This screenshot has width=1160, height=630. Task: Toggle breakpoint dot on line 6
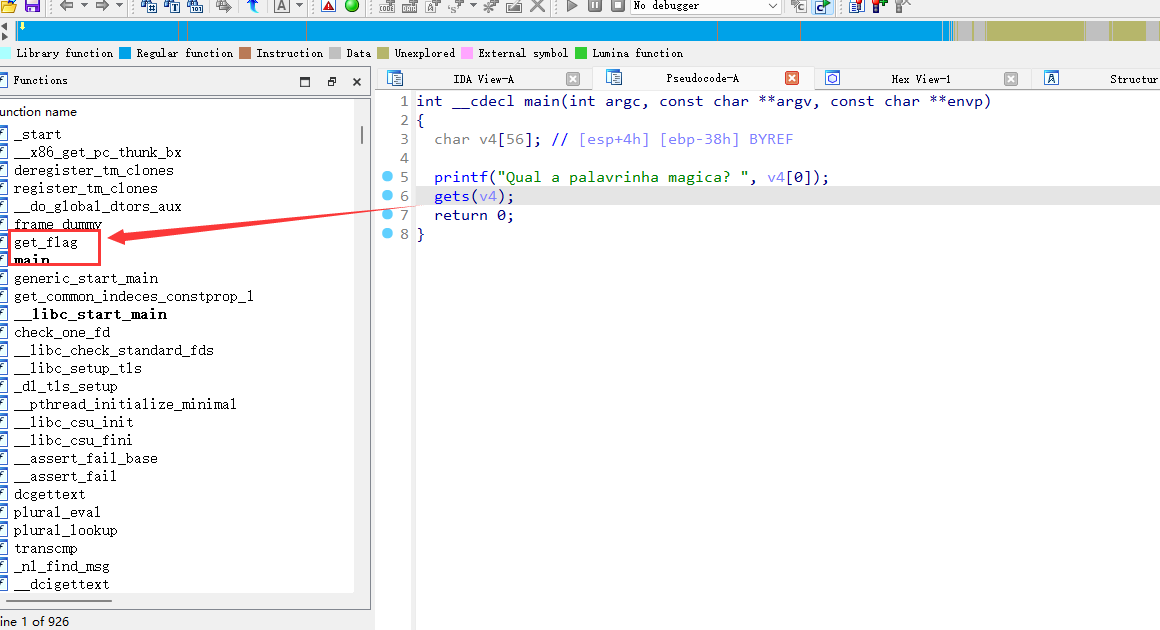pyautogui.click(x=387, y=195)
